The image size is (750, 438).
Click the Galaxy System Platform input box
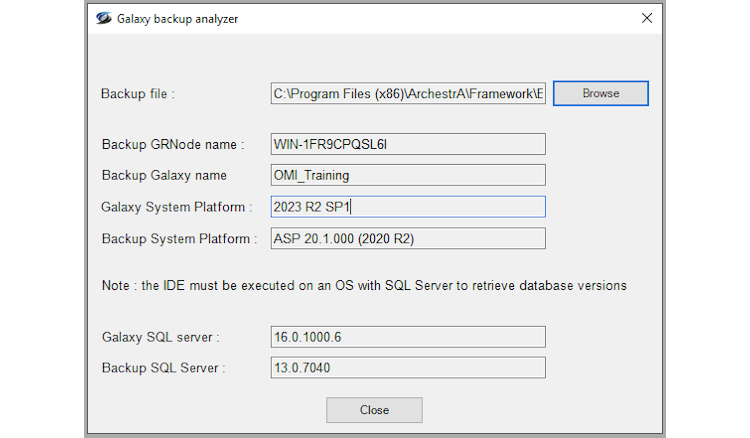point(408,207)
